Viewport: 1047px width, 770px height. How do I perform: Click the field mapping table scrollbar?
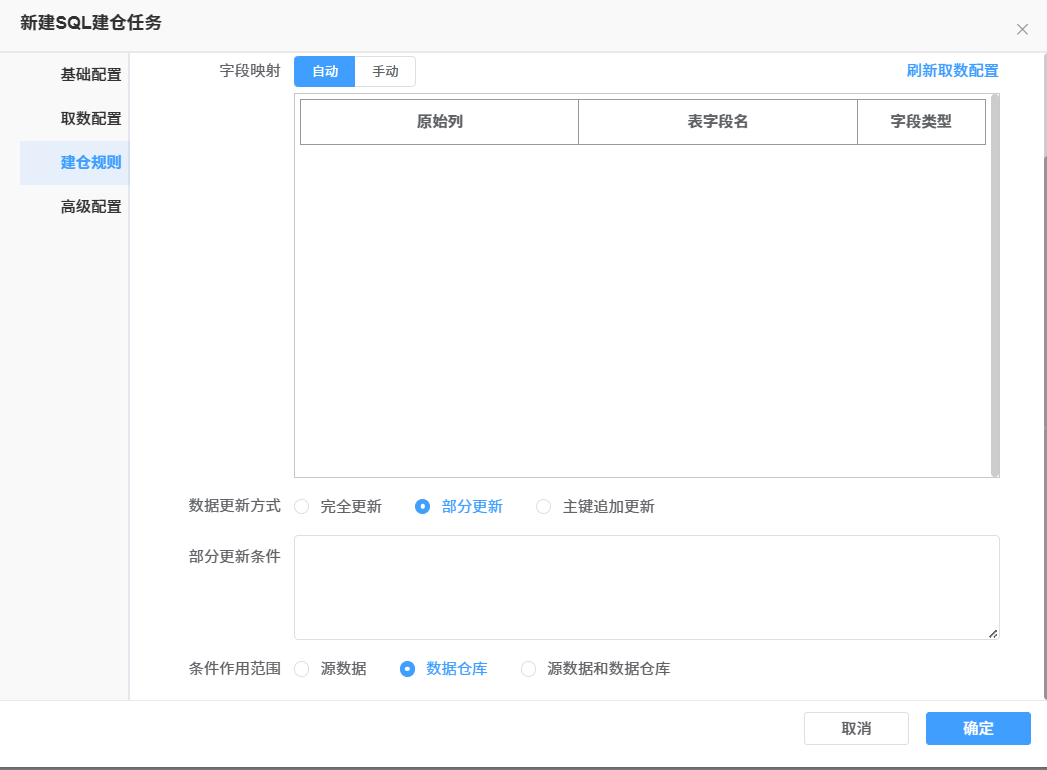point(994,285)
